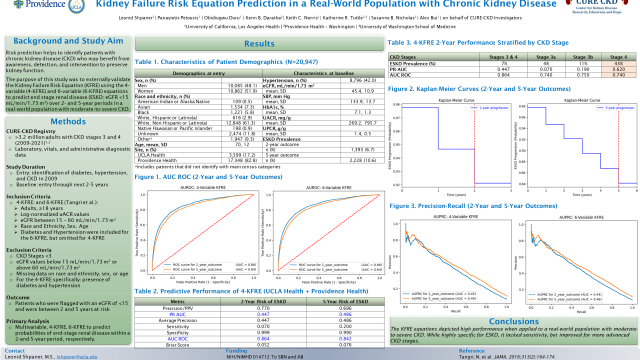
Task: Select the Sensitivity row label in Table 2
Action: click(x=178, y=327)
